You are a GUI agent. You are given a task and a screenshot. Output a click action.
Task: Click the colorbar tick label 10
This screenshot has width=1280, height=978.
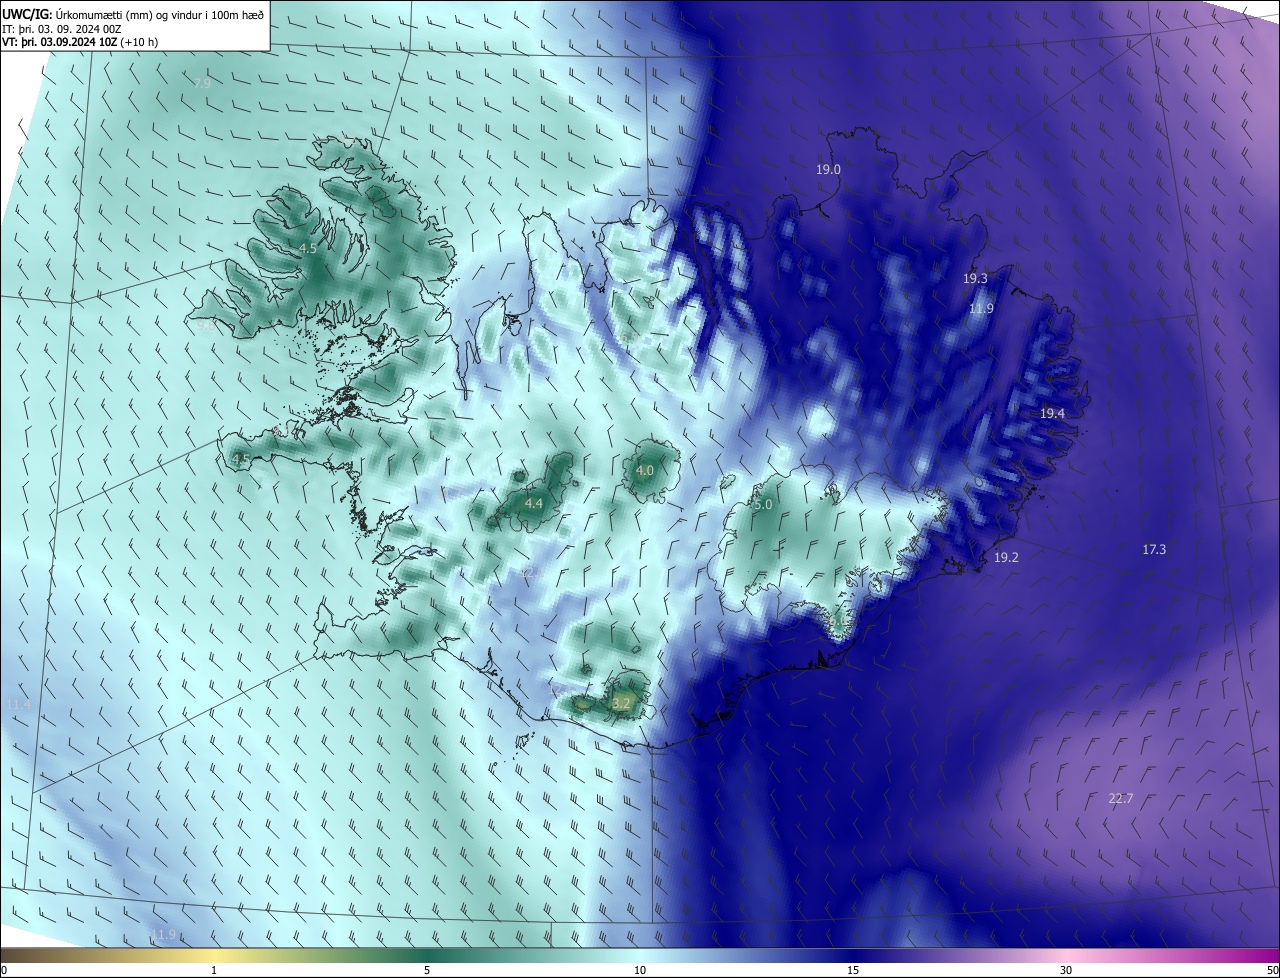640,970
